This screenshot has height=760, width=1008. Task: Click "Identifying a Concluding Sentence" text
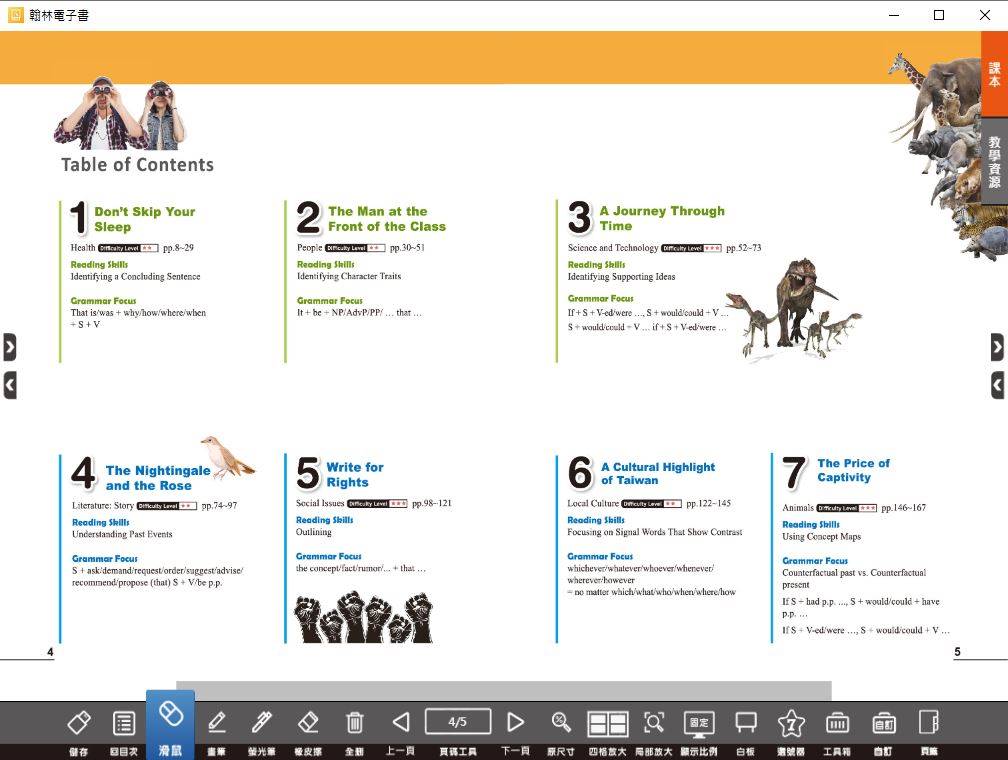click(x=135, y=276)
